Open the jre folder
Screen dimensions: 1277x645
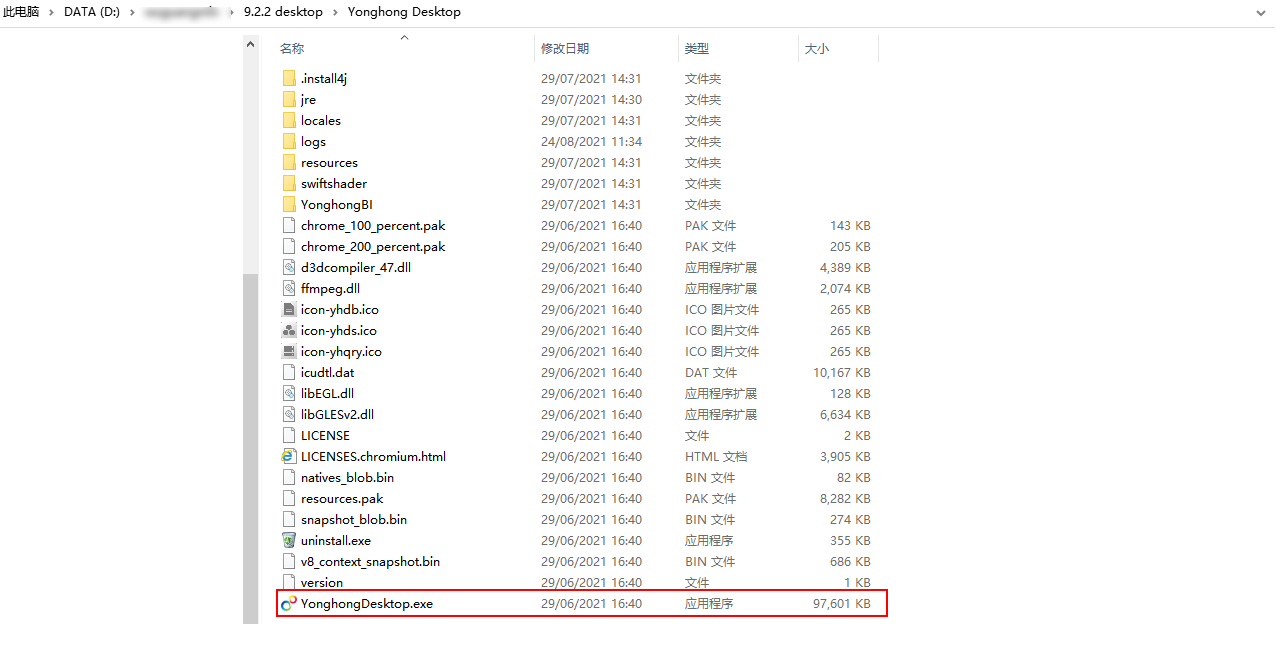[308, 99]
